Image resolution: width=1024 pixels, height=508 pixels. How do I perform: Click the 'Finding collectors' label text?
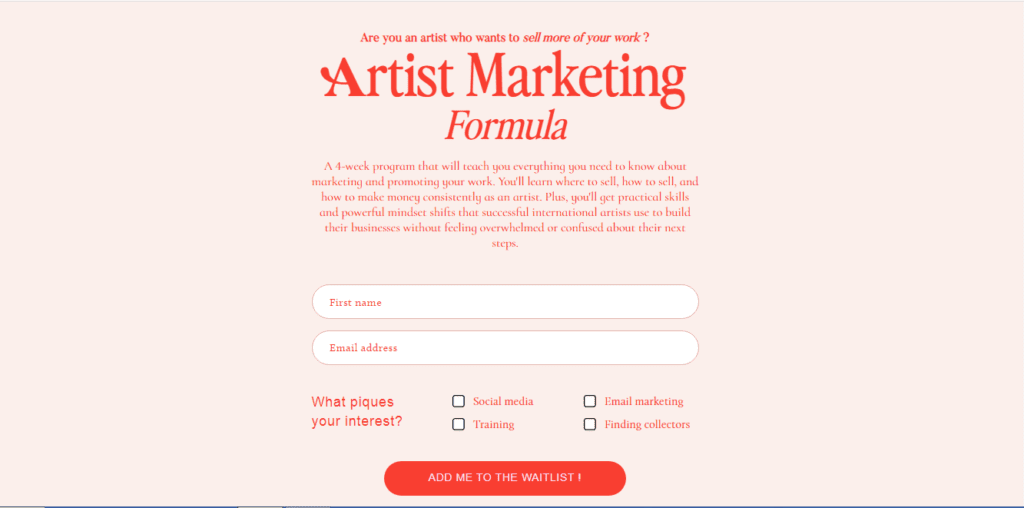pos(647,424)
